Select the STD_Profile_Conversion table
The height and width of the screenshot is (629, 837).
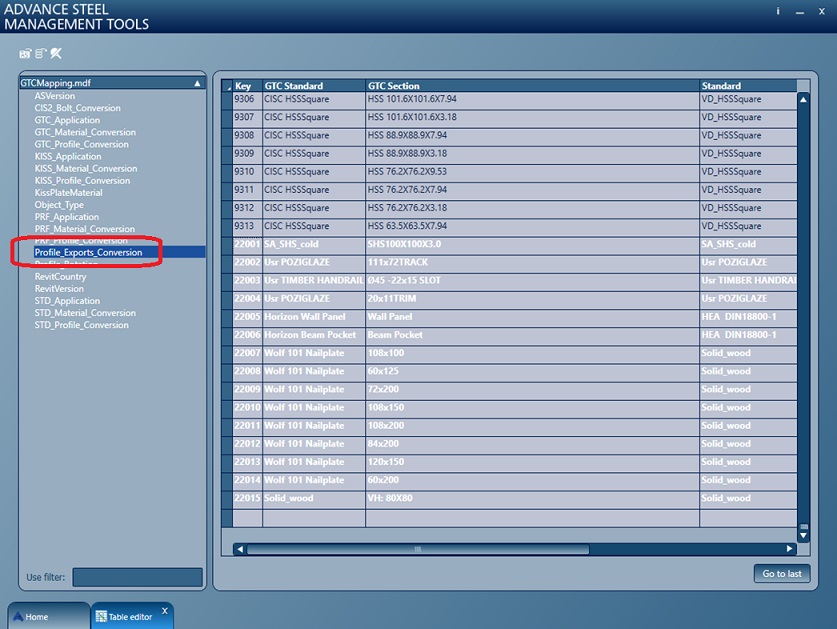pos(81,325)
